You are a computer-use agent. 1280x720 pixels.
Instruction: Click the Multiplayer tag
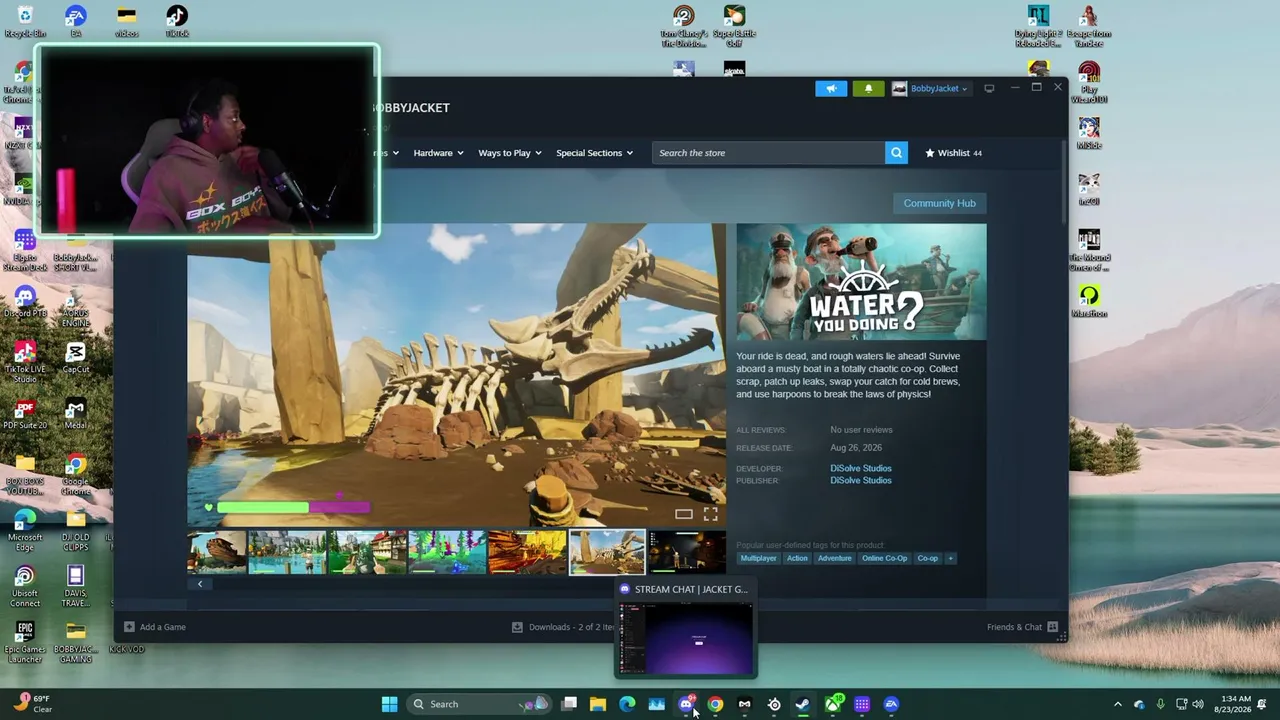pos(758,558)
